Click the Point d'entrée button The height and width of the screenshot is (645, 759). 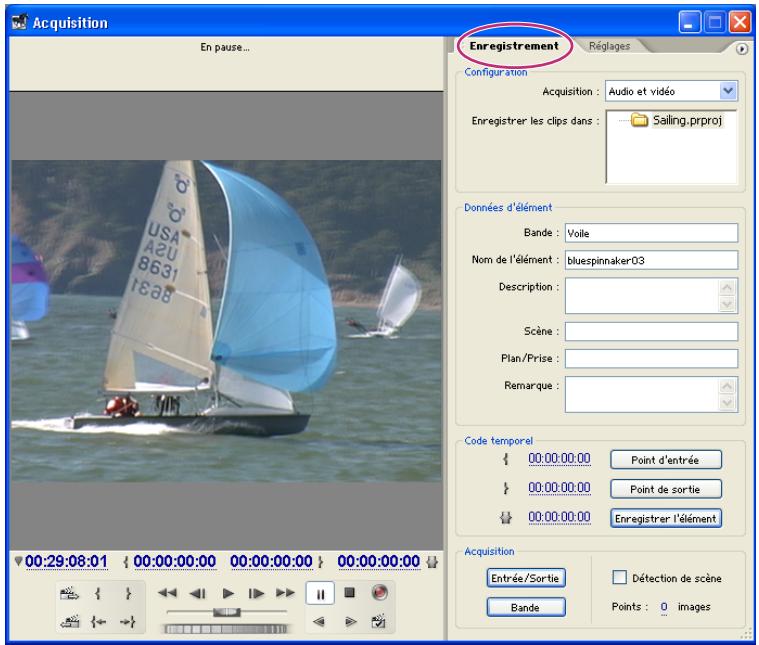pos(666,460)
